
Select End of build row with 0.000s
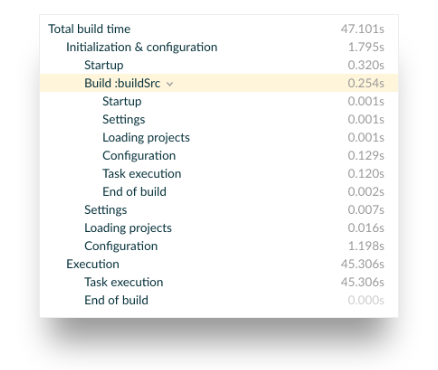click(219, 300)
